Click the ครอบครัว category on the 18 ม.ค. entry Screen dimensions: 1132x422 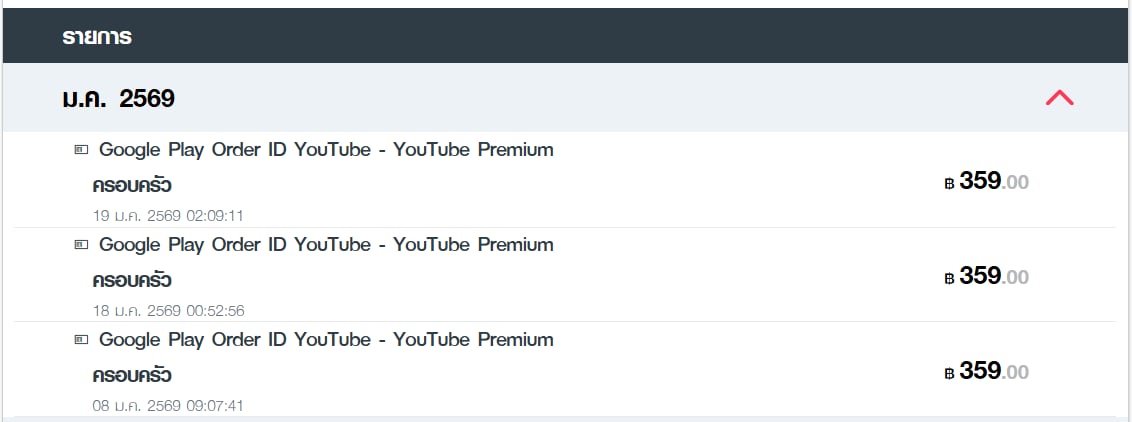(x=132, y=280)
